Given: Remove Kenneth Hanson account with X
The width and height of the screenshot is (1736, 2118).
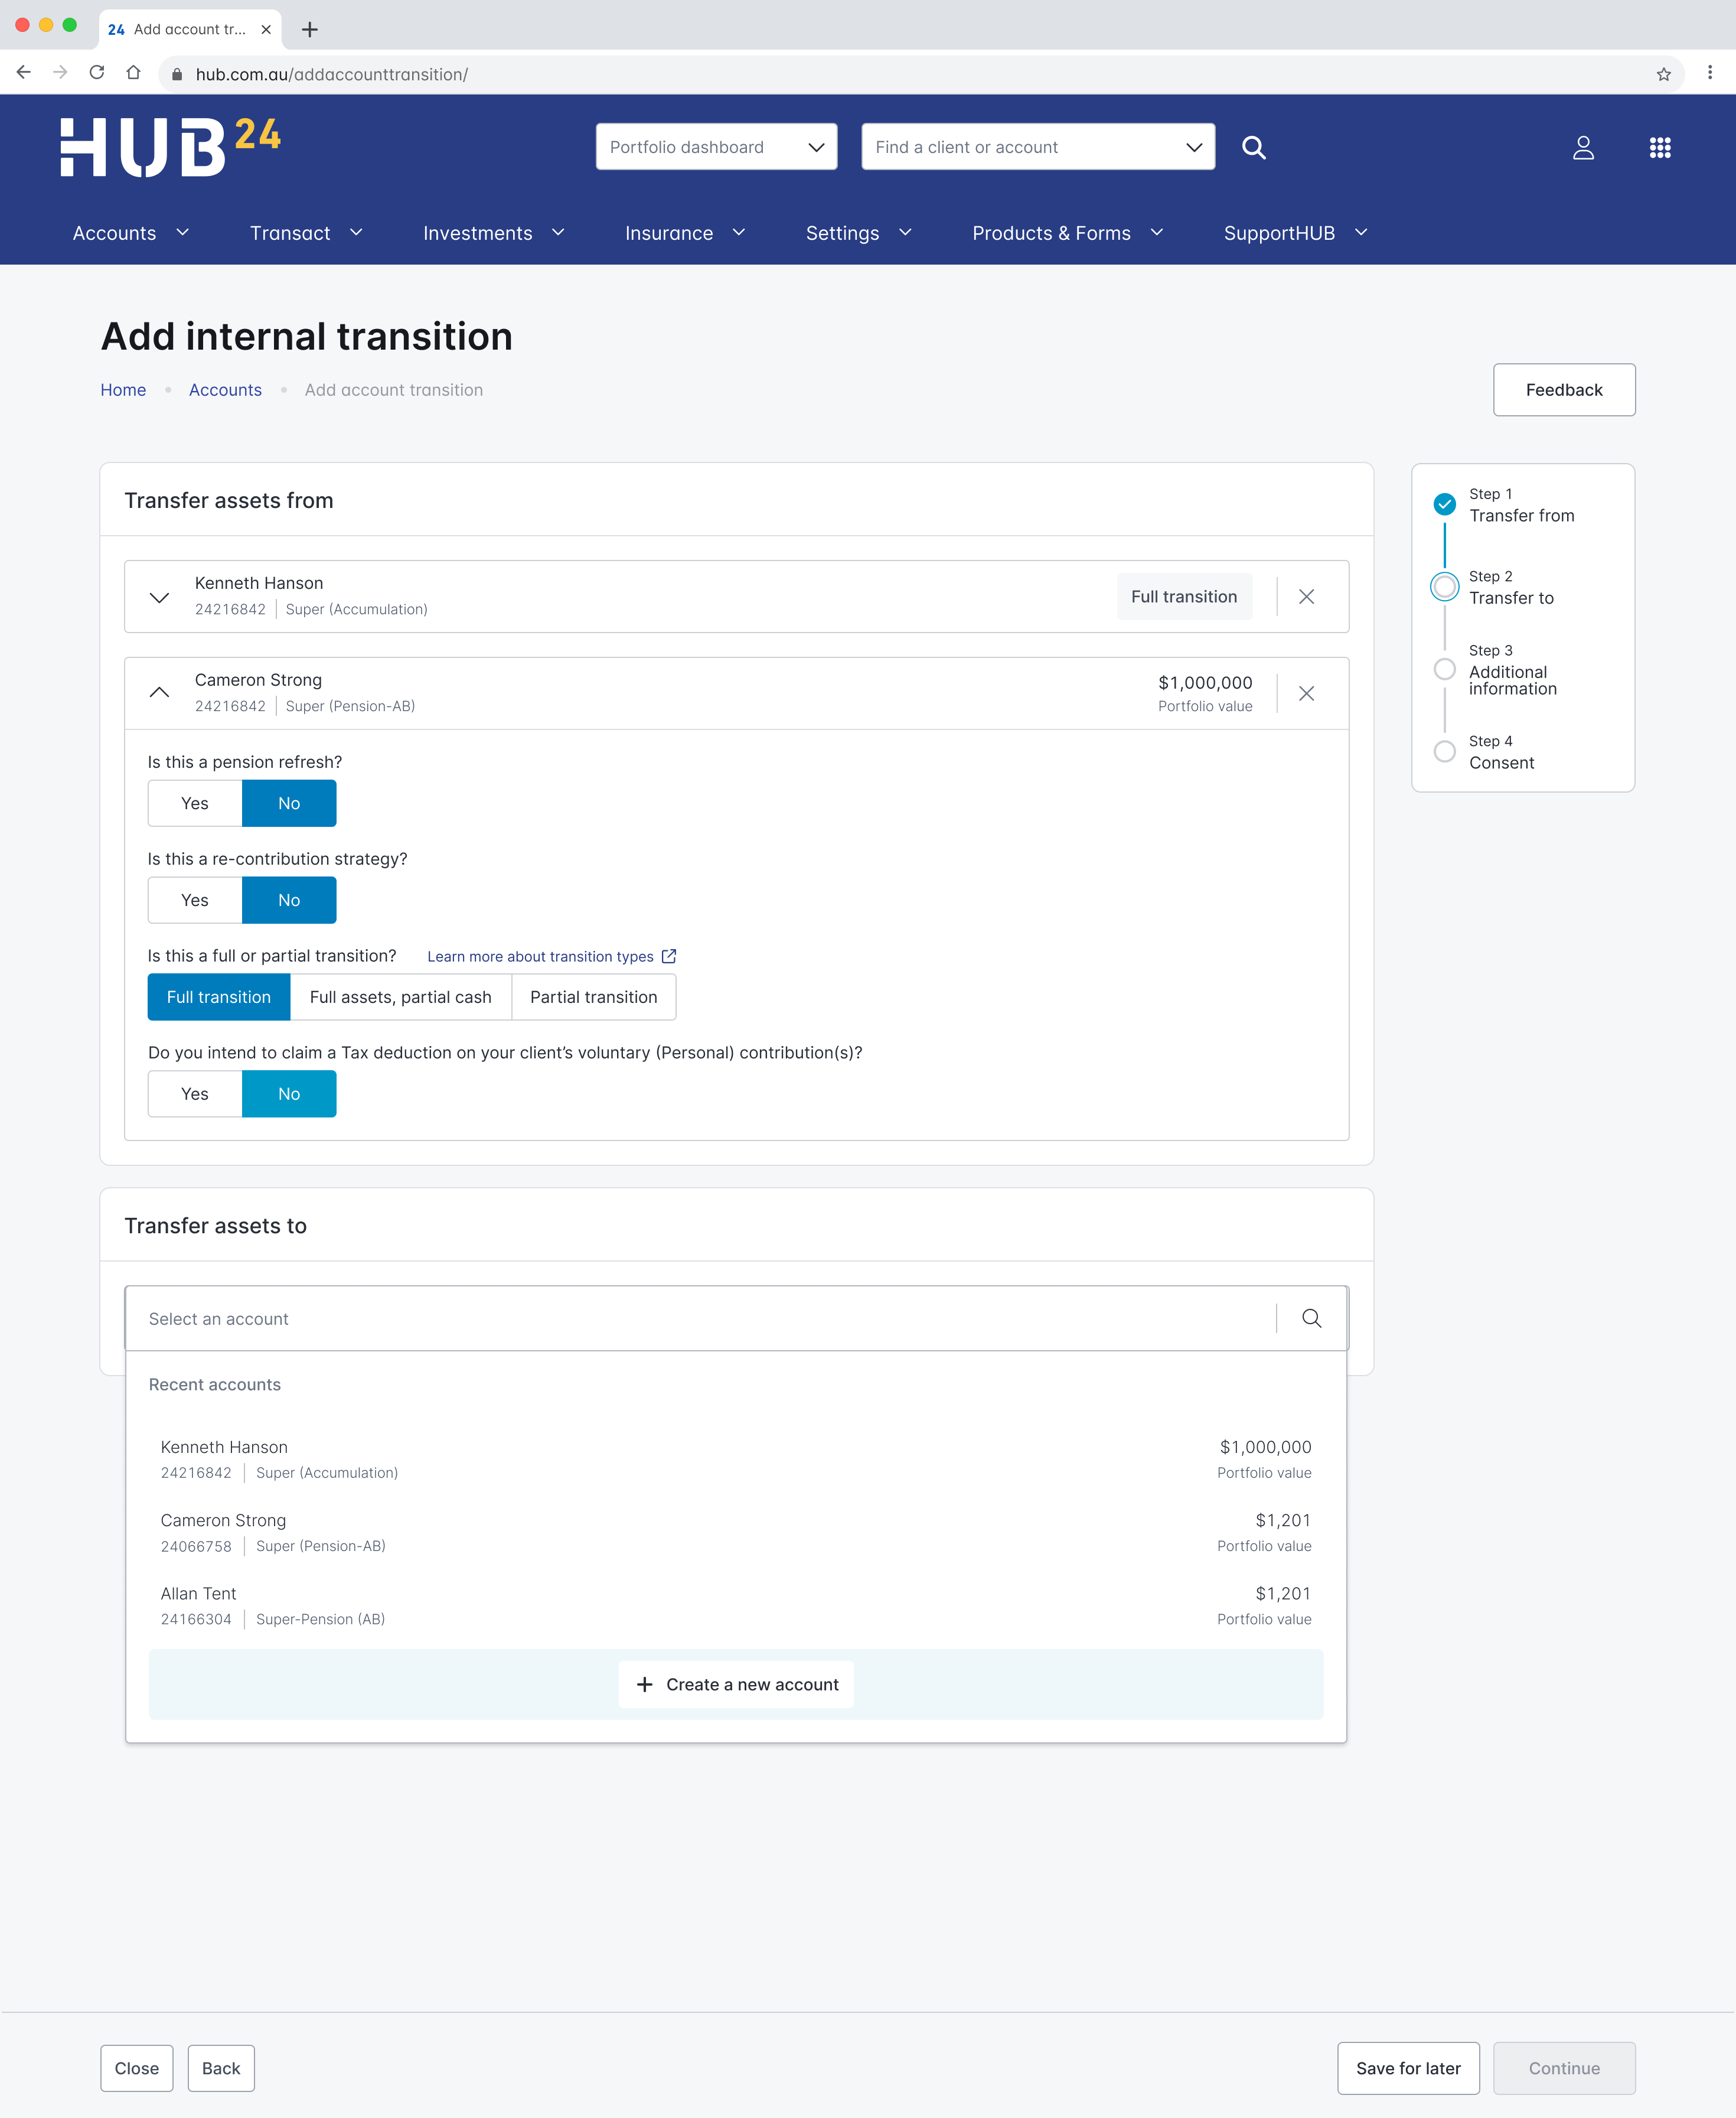Looking at the screenshot, I should coord(1306,597).
